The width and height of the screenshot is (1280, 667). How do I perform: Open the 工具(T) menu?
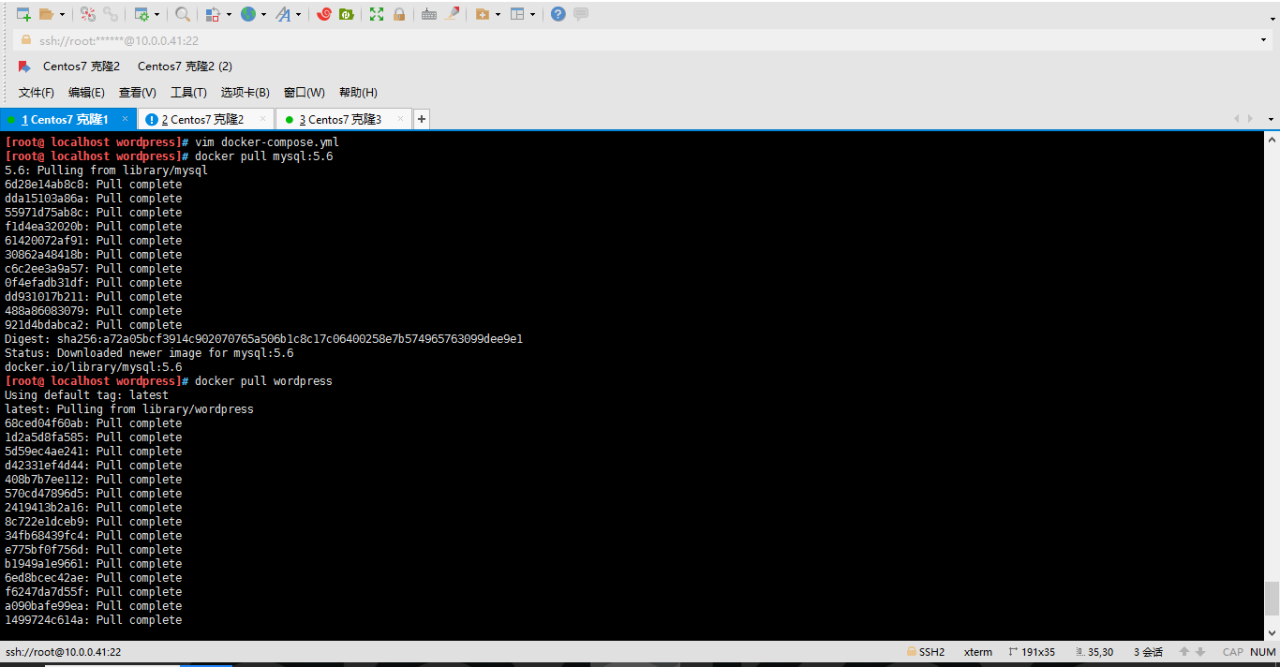pyautogui.click(x=188, y=93)
